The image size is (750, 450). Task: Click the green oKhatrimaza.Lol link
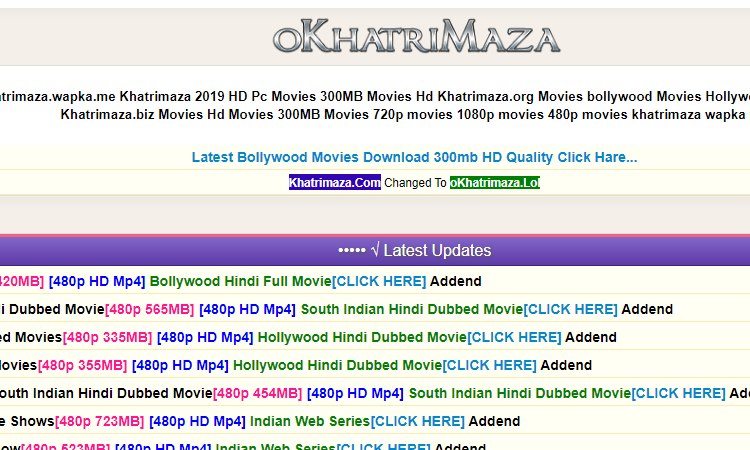tap(495, 183)
